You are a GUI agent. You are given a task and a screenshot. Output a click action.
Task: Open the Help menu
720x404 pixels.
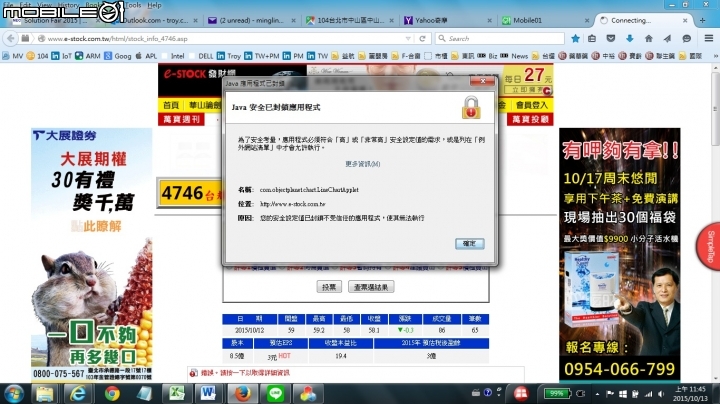coord(154,5)
